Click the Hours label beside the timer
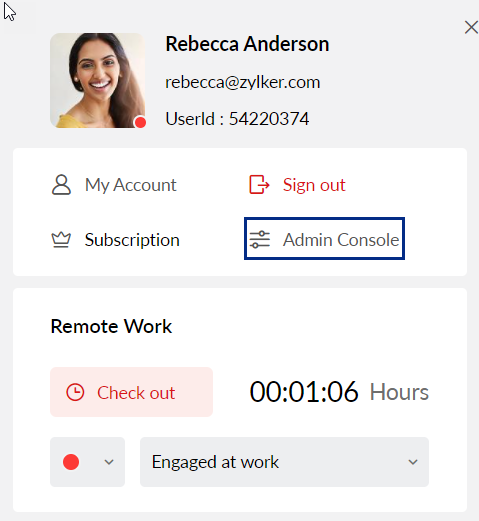 [399, 392]
